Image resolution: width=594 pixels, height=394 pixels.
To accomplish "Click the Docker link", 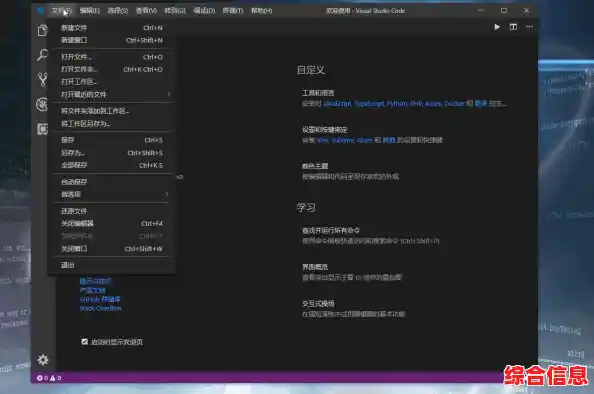I will [454, 103].
